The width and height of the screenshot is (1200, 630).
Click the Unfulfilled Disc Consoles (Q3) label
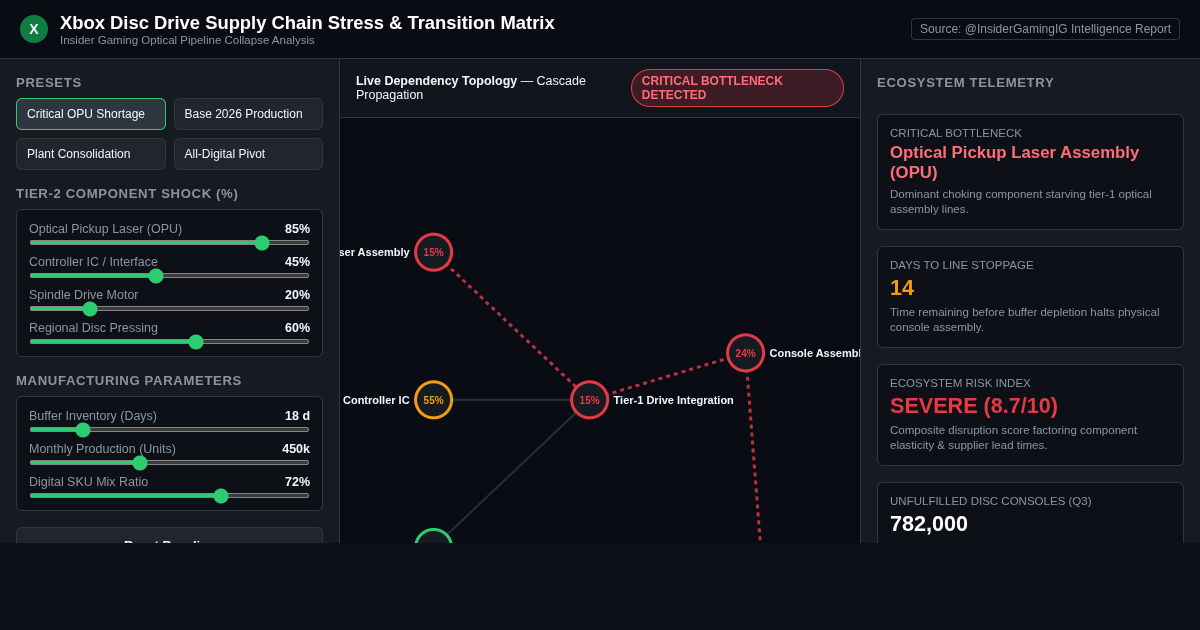click(x=991, y=501)
